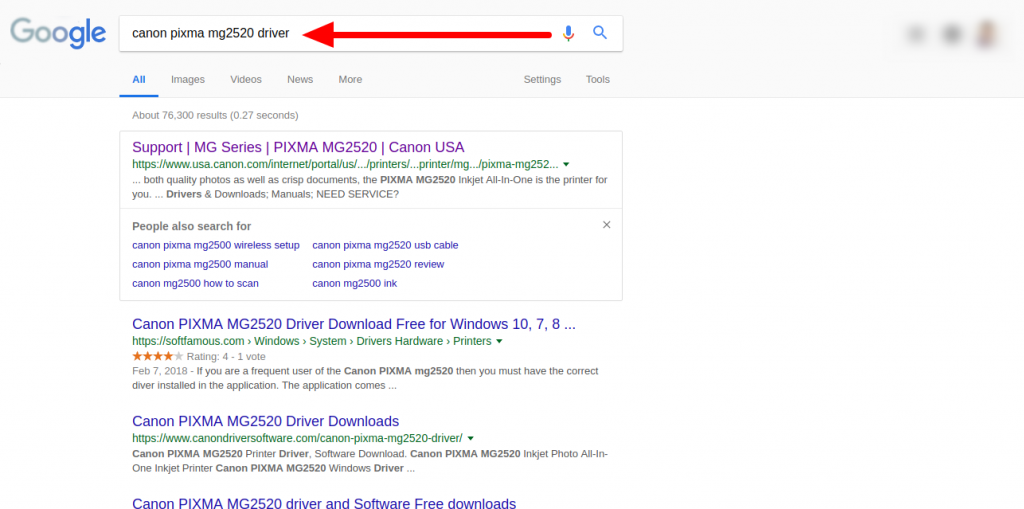Image resolution: width=1024 pixels, height=509 pixels.
Task: Search for canon pixma mg2500 wireless setup
Action: pyautogui.click(x=216, y=245)
